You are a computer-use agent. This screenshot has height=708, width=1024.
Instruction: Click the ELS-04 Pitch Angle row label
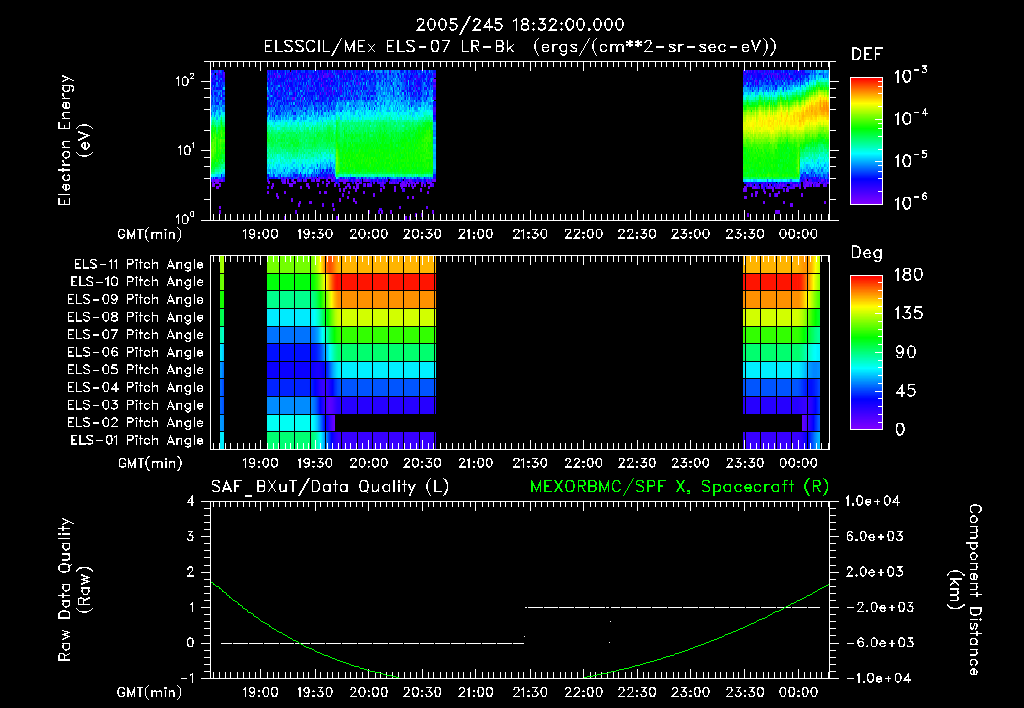pyautogui.click(x=136, y=387)
